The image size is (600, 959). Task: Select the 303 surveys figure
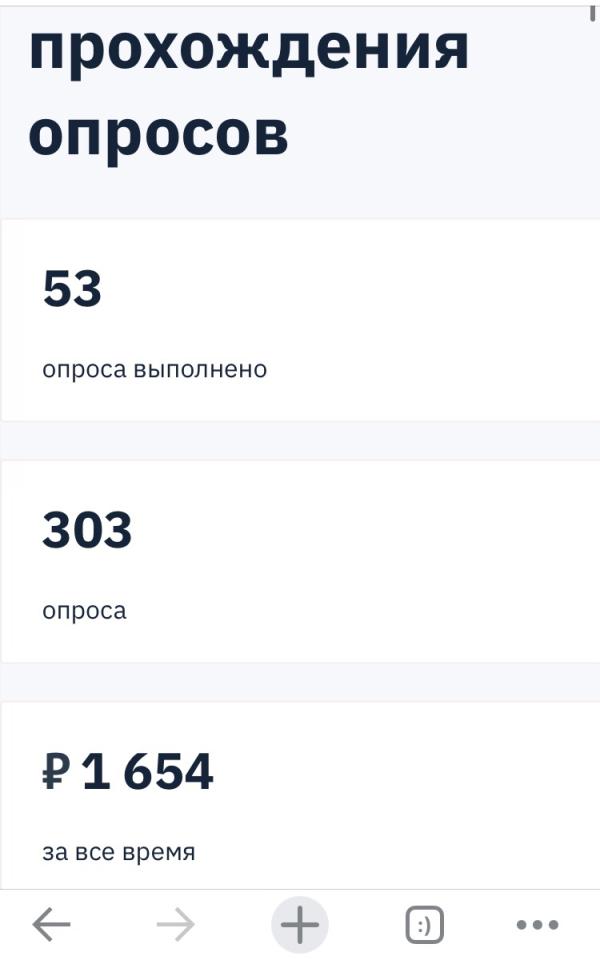point(87,530)
